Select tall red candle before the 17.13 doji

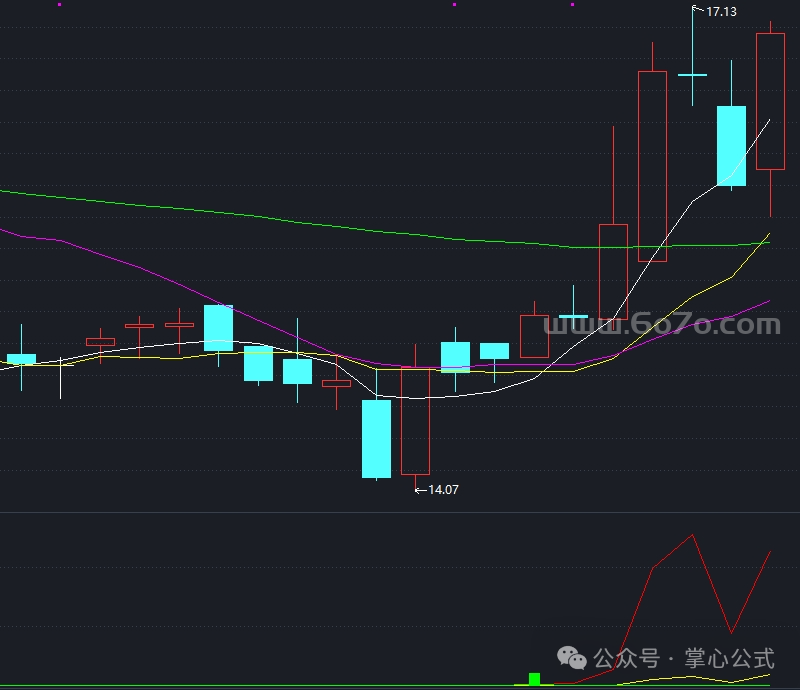point(652,165)
